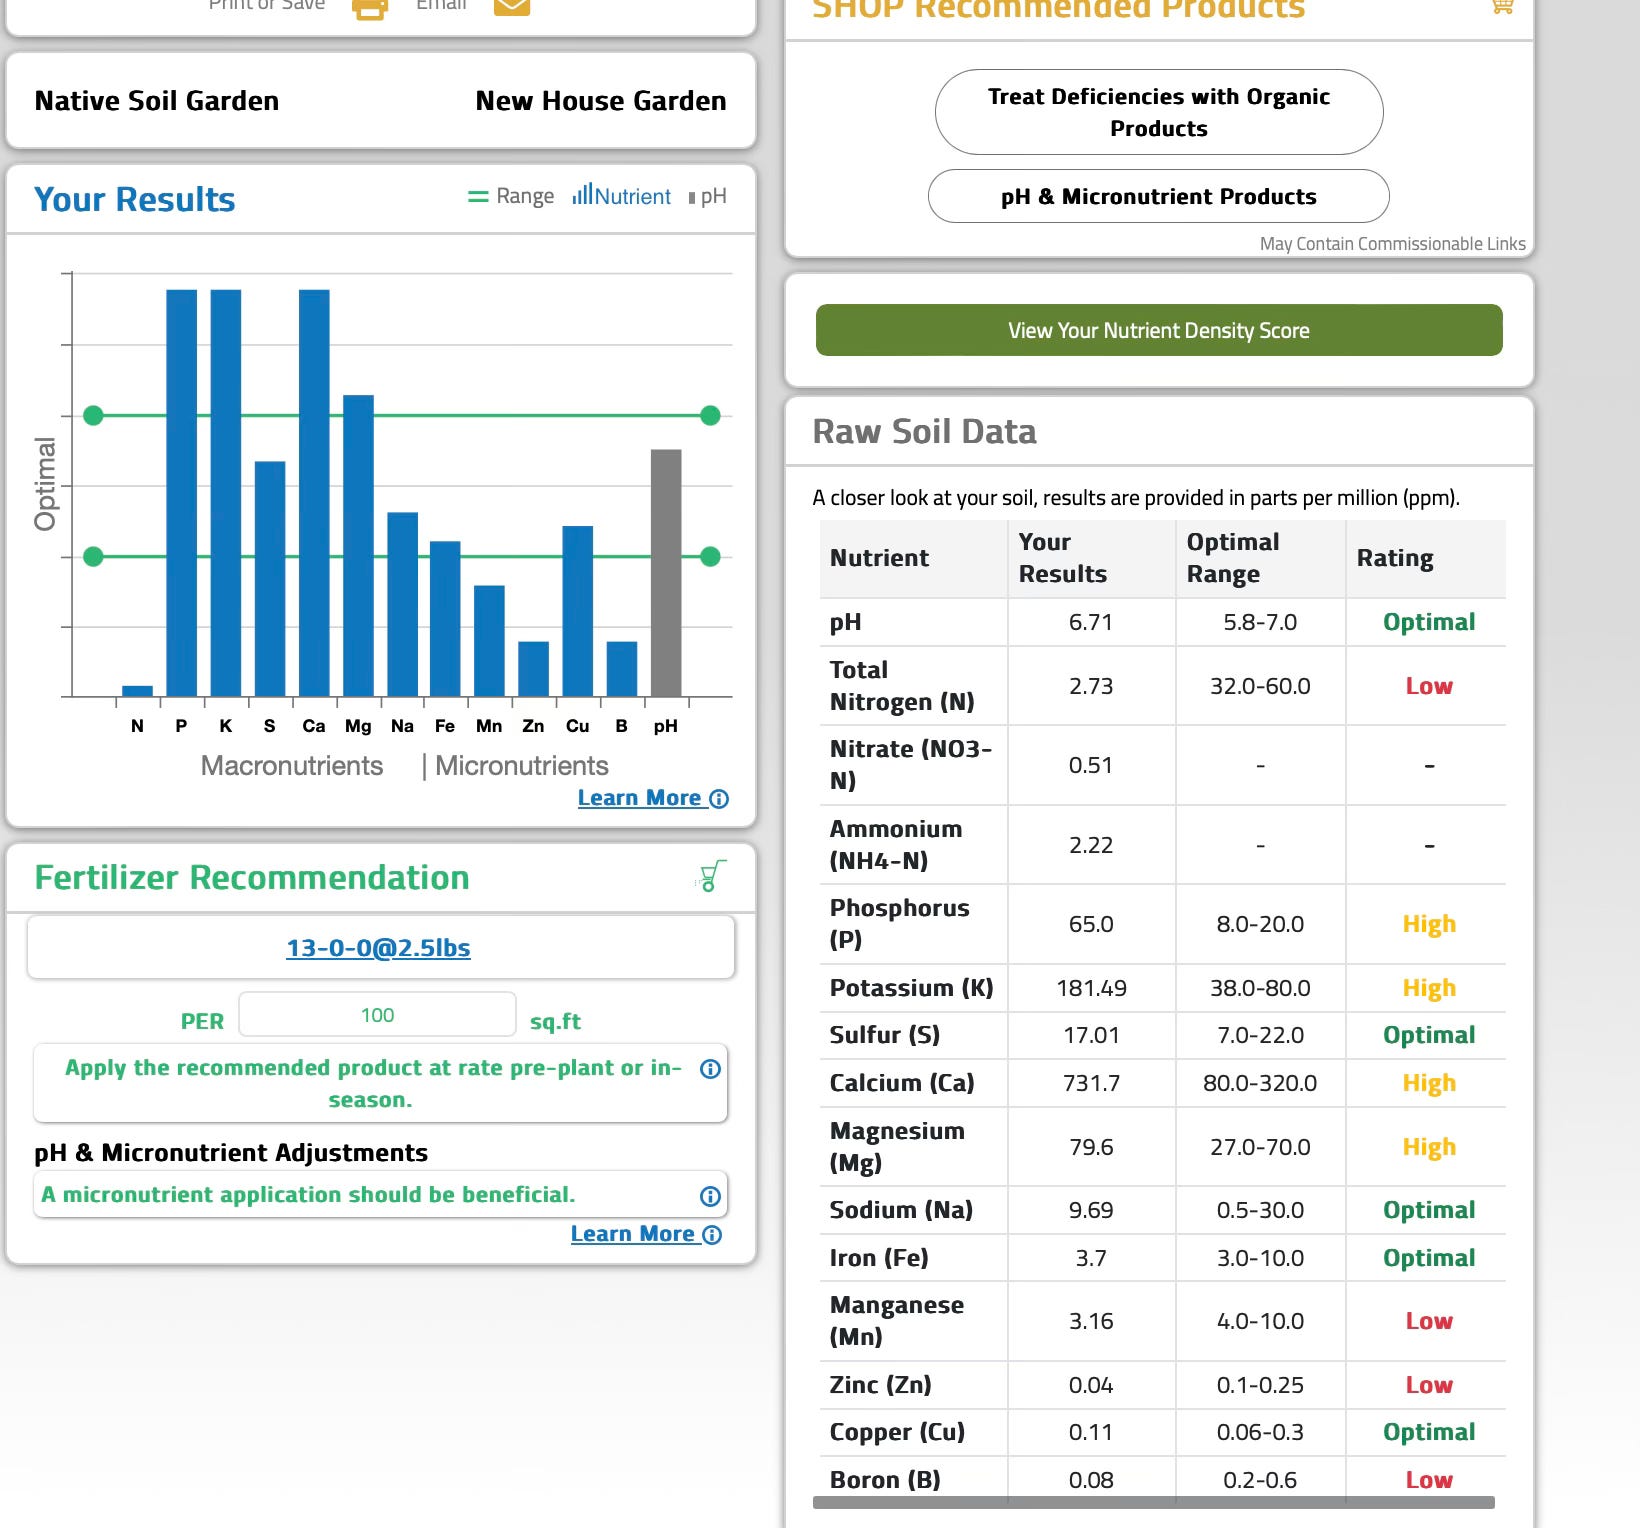Image resolution: width=1640 pixels, height=1528 pixels.
Task: Click pH & Micronutrient Products button
Action: click(1159, 196)
